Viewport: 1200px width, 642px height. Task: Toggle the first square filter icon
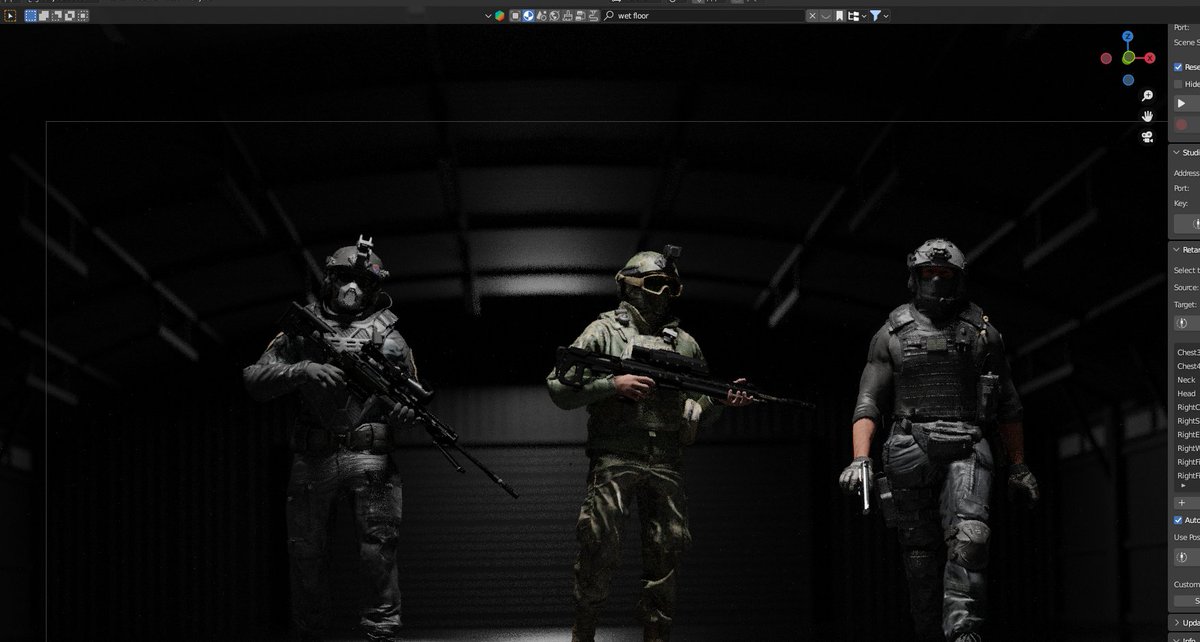pyautogui.click(x=516, y=16)
